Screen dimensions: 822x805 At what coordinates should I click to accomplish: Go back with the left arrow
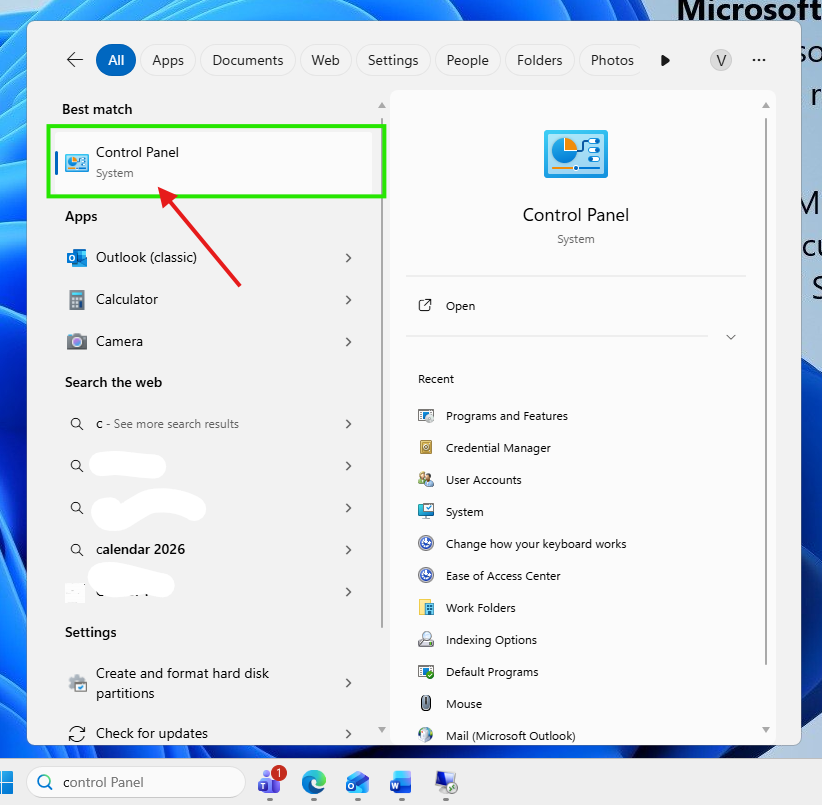75,60
